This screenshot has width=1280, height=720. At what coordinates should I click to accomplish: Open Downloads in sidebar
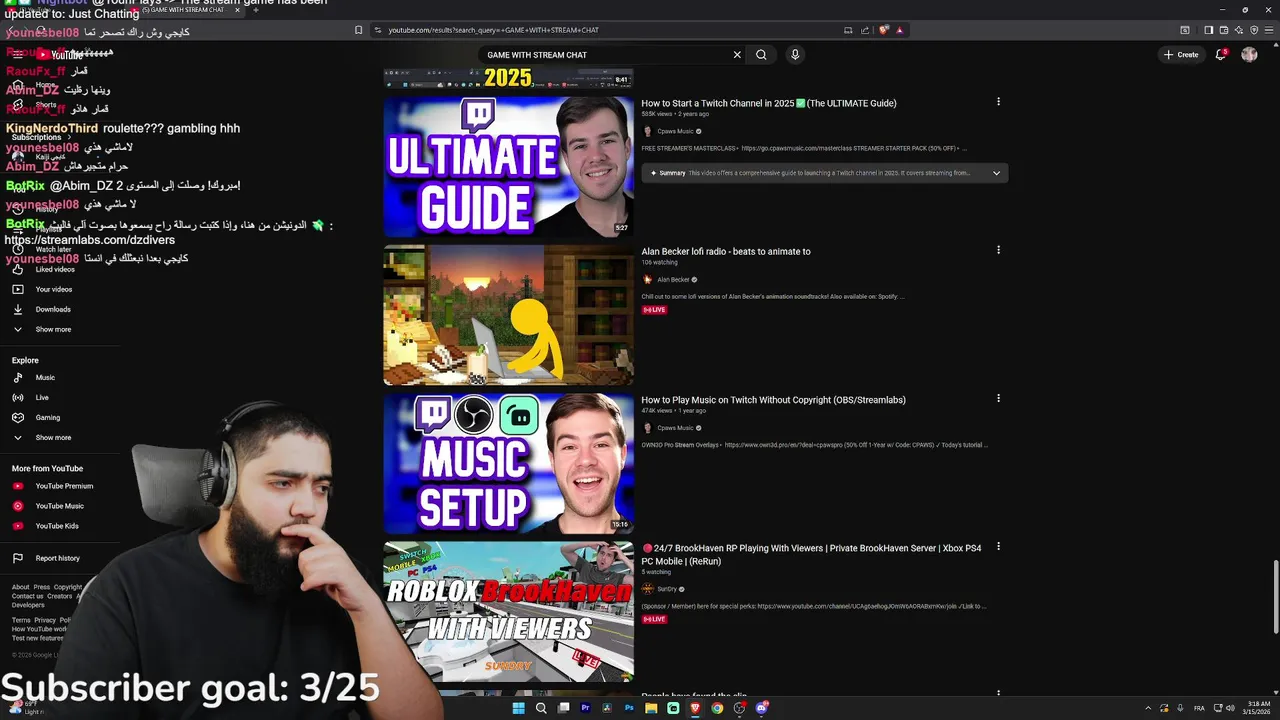(x=53, y=309)
